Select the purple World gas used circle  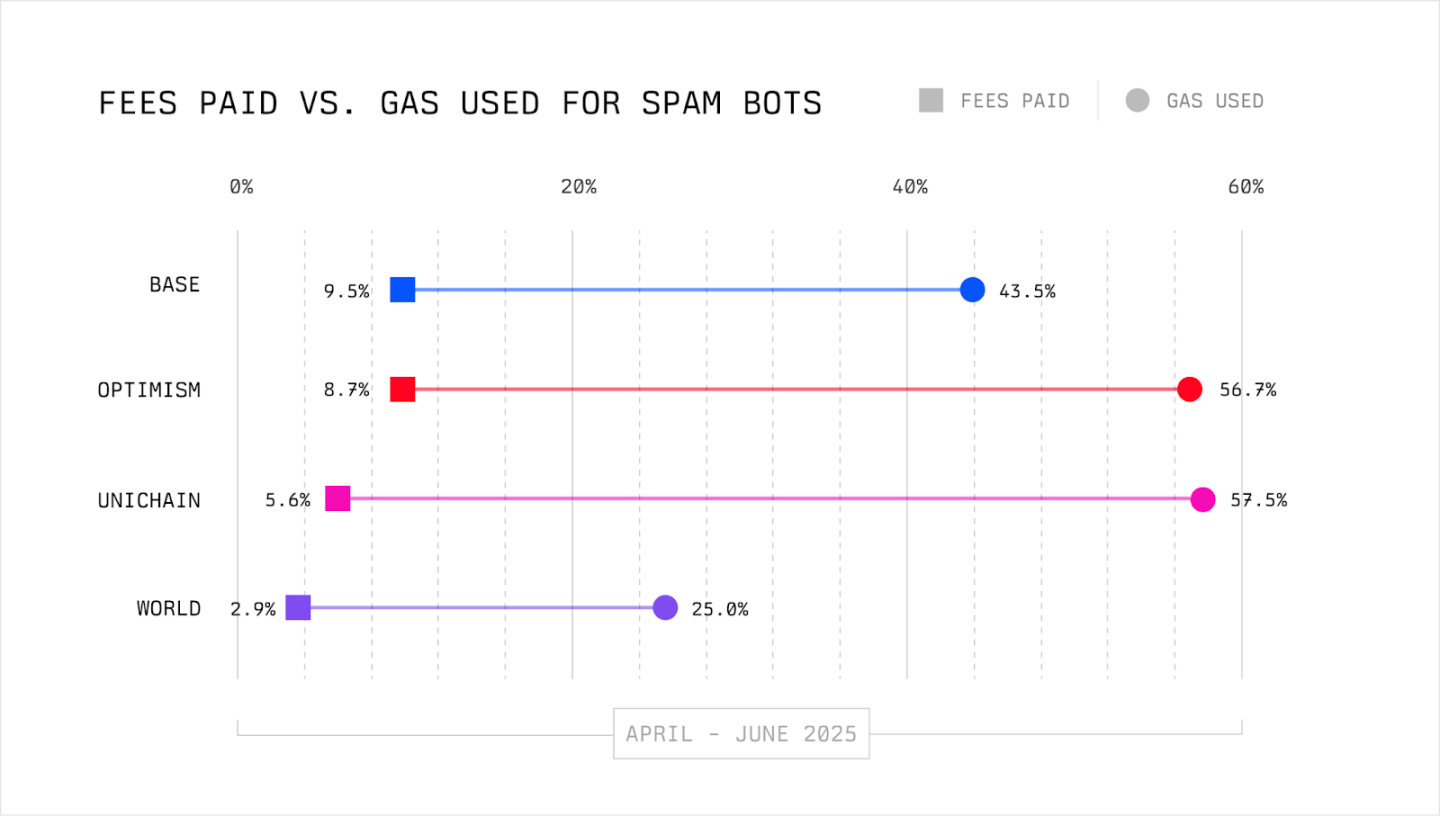click(665, 607)
